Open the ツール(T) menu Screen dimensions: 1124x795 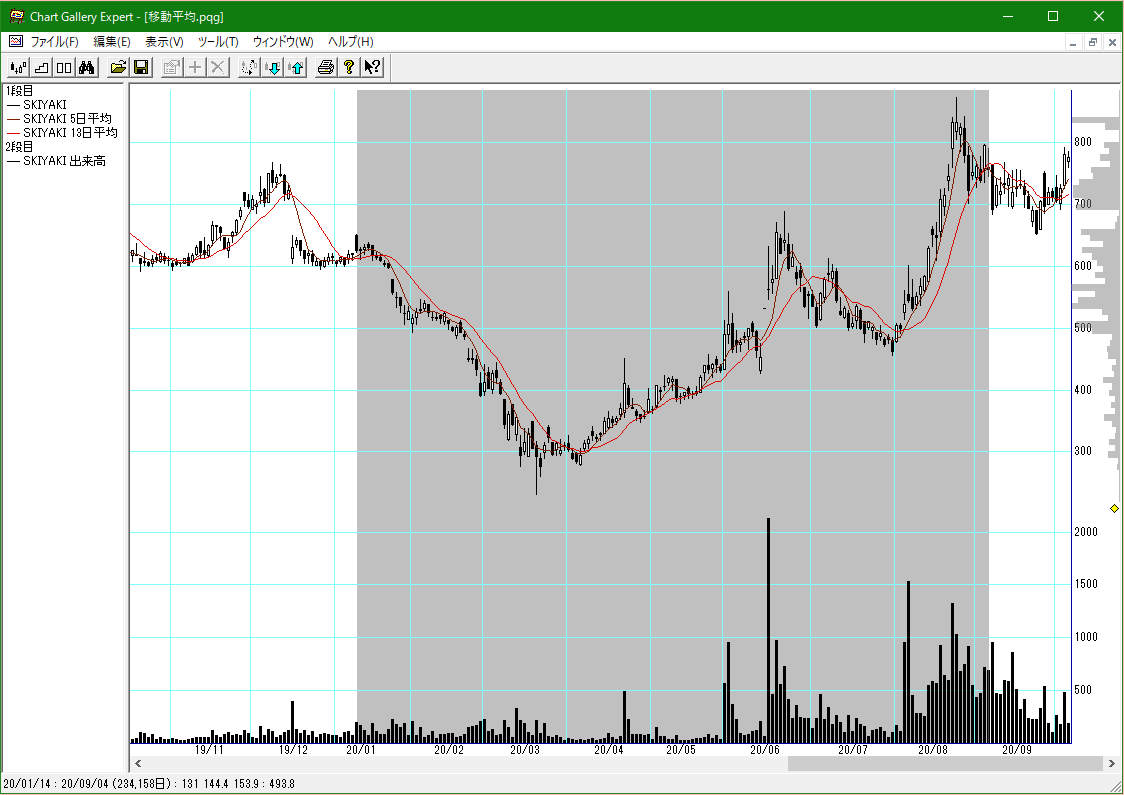tap(218, 42)
